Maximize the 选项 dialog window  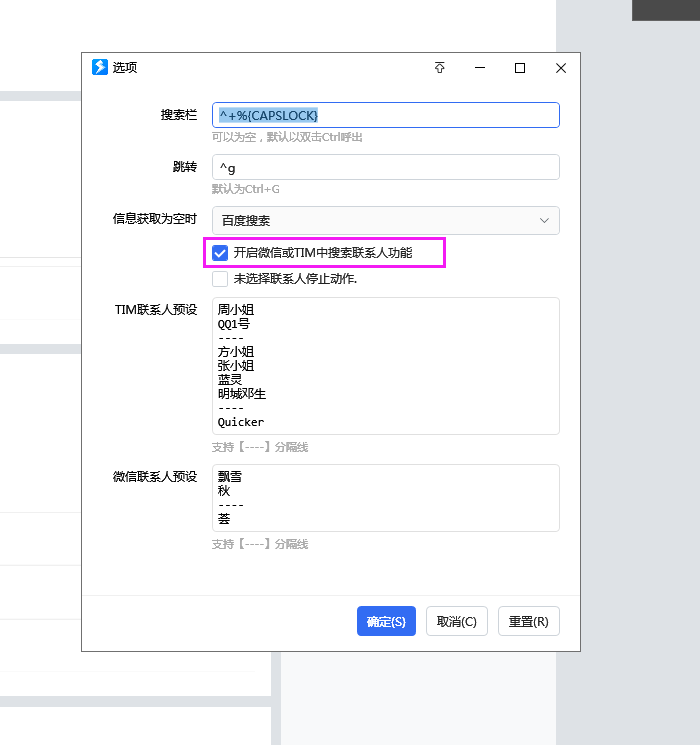[x=520, y=68]
